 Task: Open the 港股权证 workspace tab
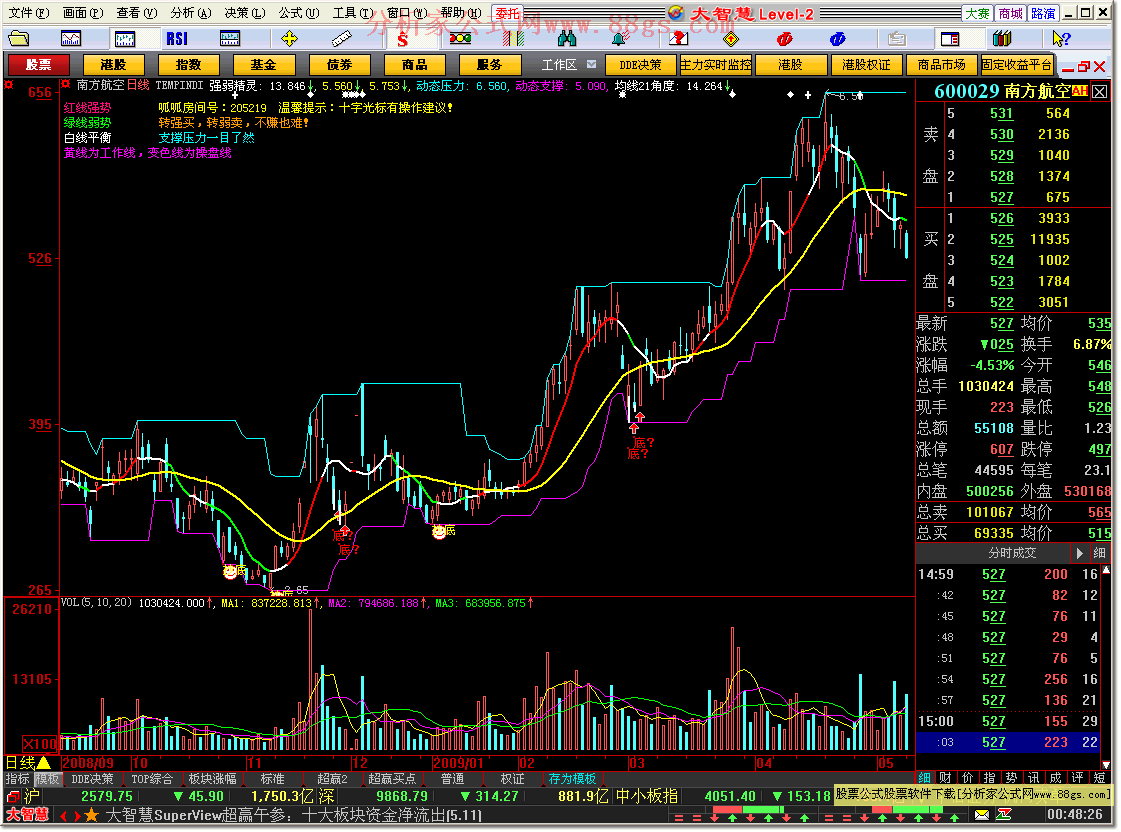click(x=866, y=65)
